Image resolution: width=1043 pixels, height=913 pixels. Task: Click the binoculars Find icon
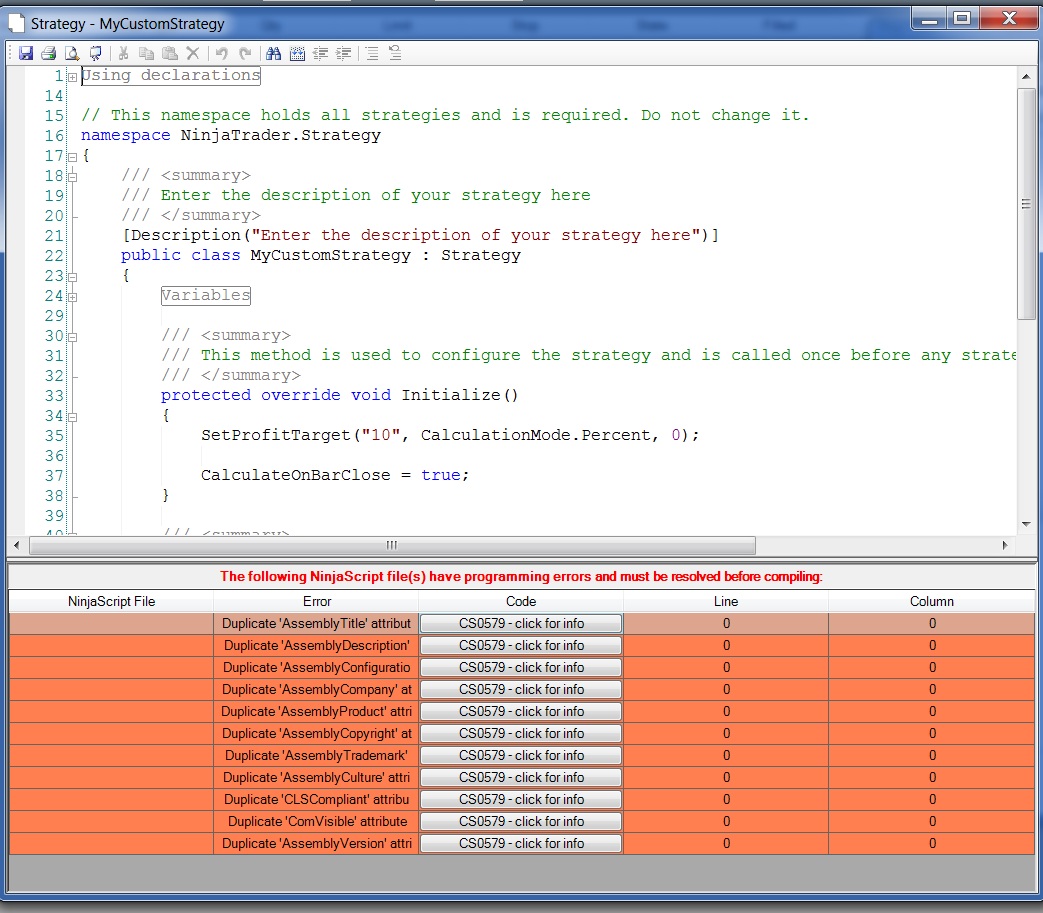(273, 54)
